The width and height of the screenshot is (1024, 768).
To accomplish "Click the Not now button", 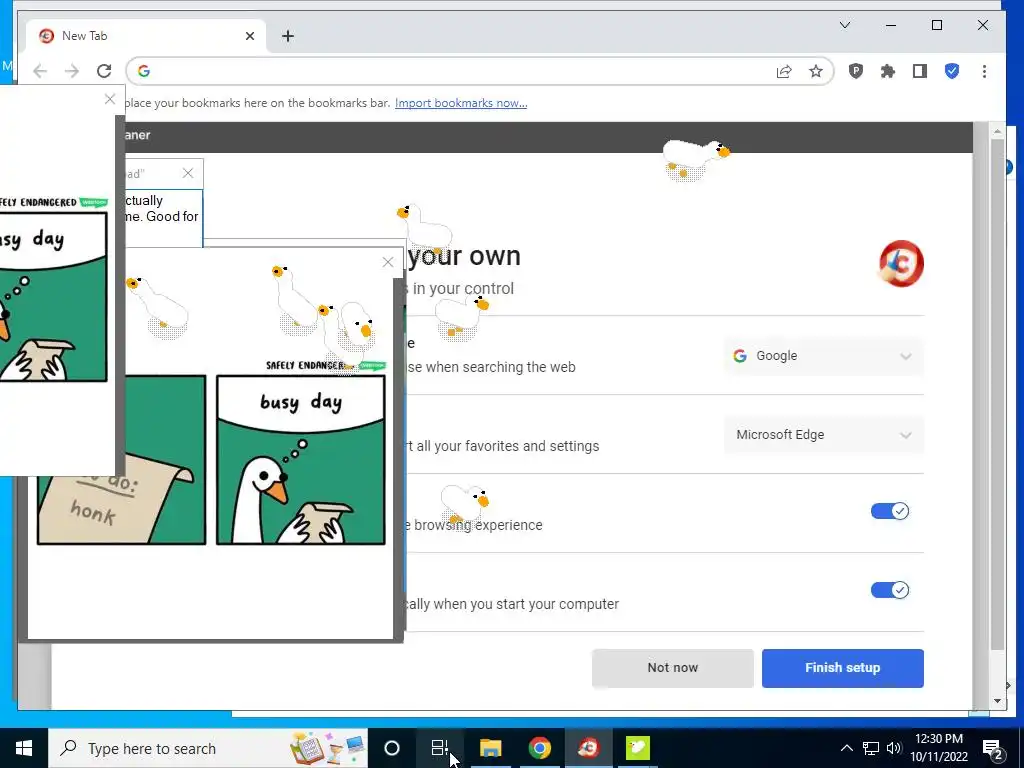I will tap(673, 667).
